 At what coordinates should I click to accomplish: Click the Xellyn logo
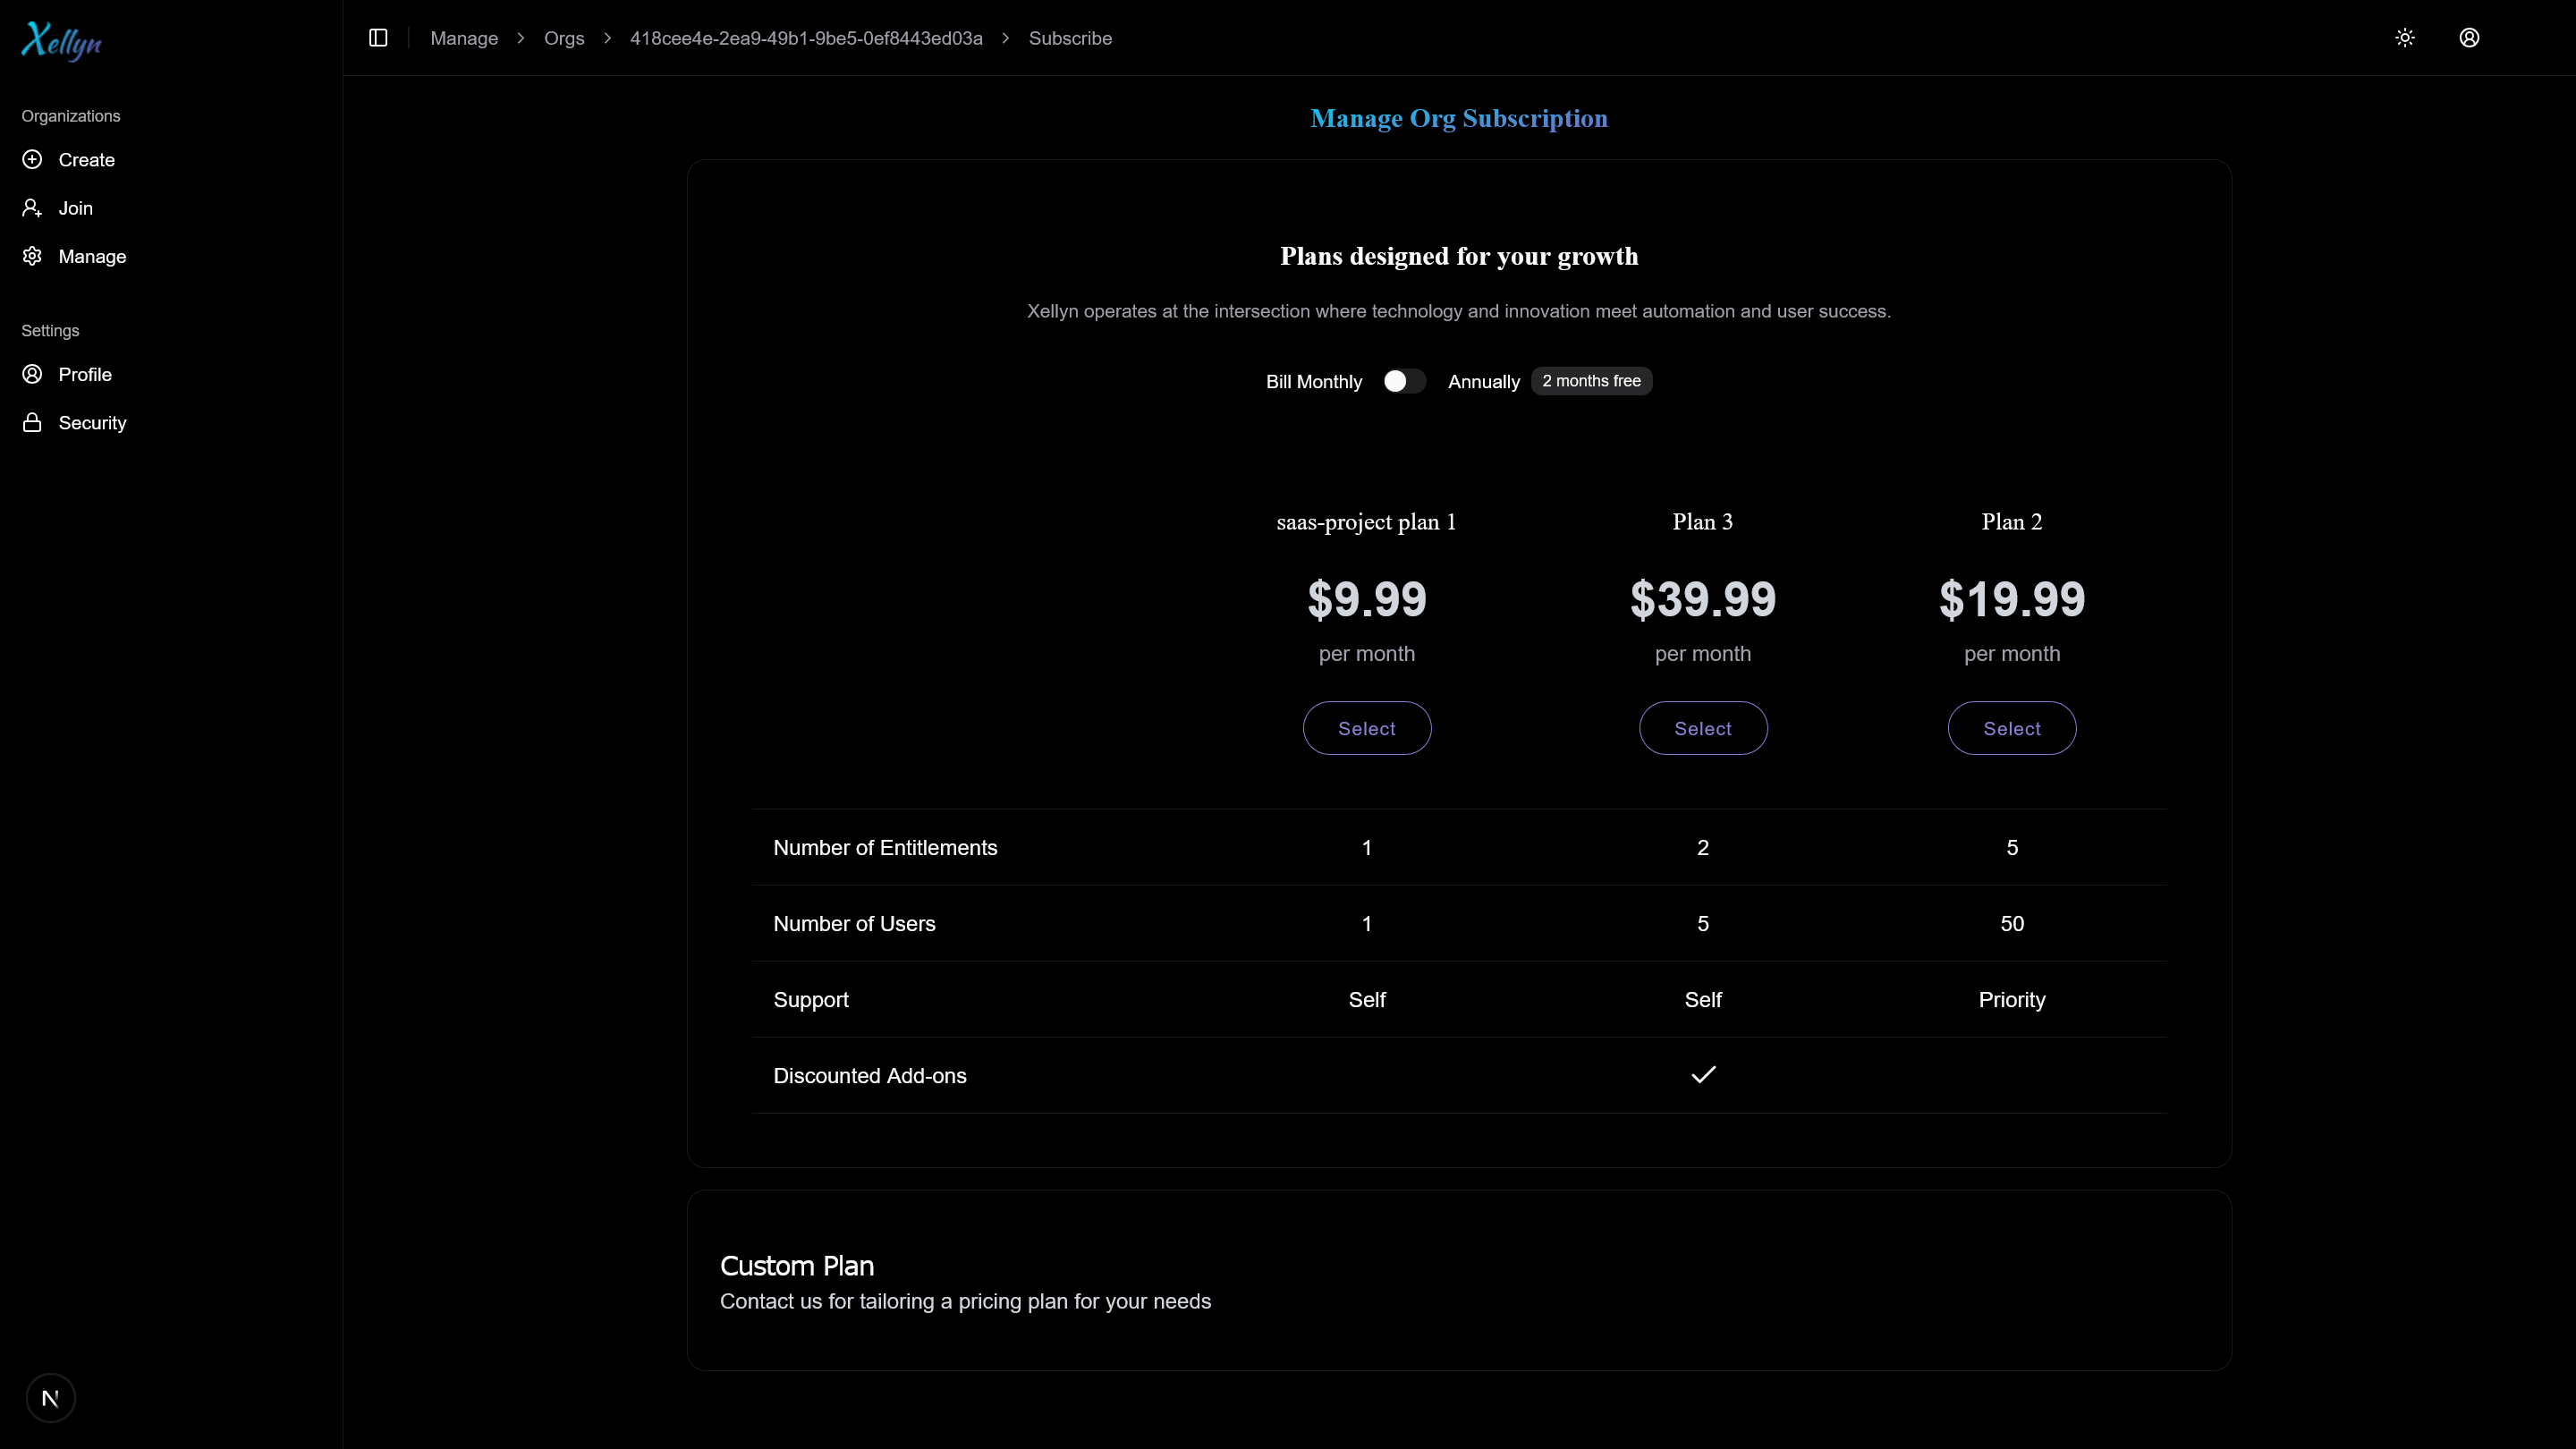[x=62, y=41]
